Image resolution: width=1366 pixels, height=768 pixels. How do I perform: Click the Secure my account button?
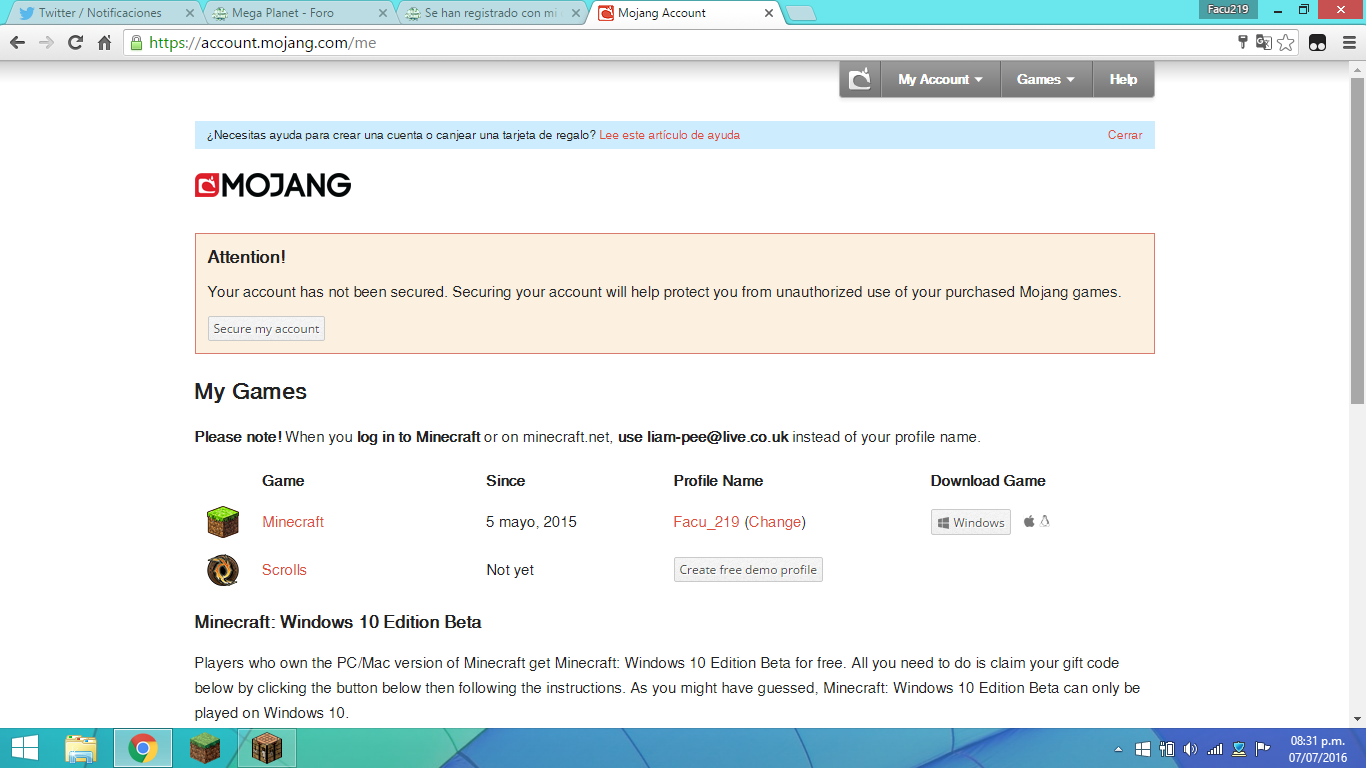coord(266,329)
